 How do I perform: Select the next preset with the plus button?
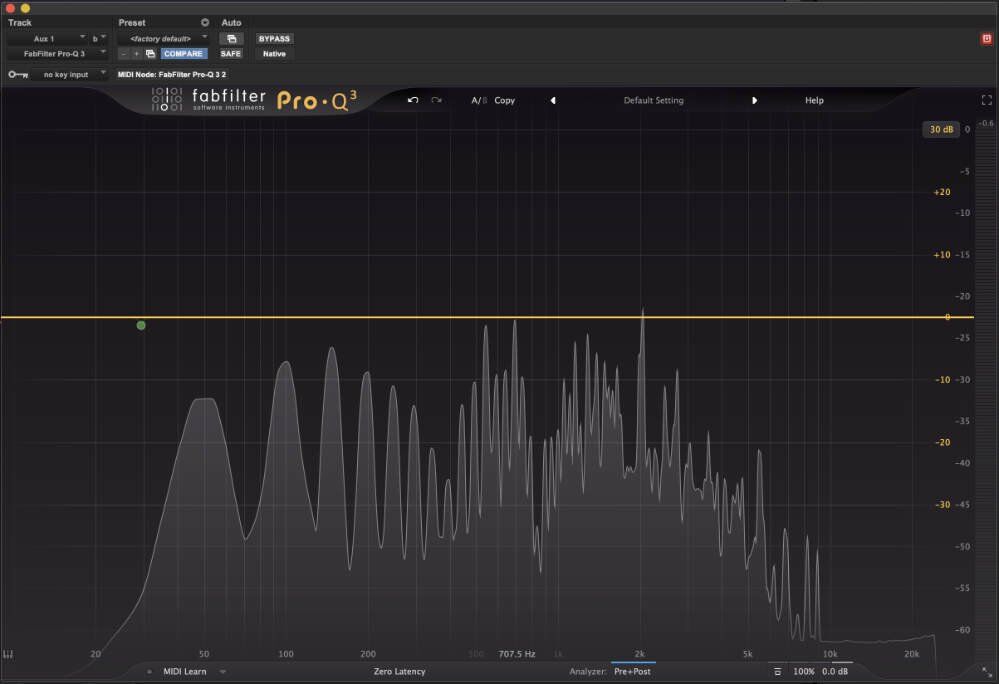pos(136,53)
